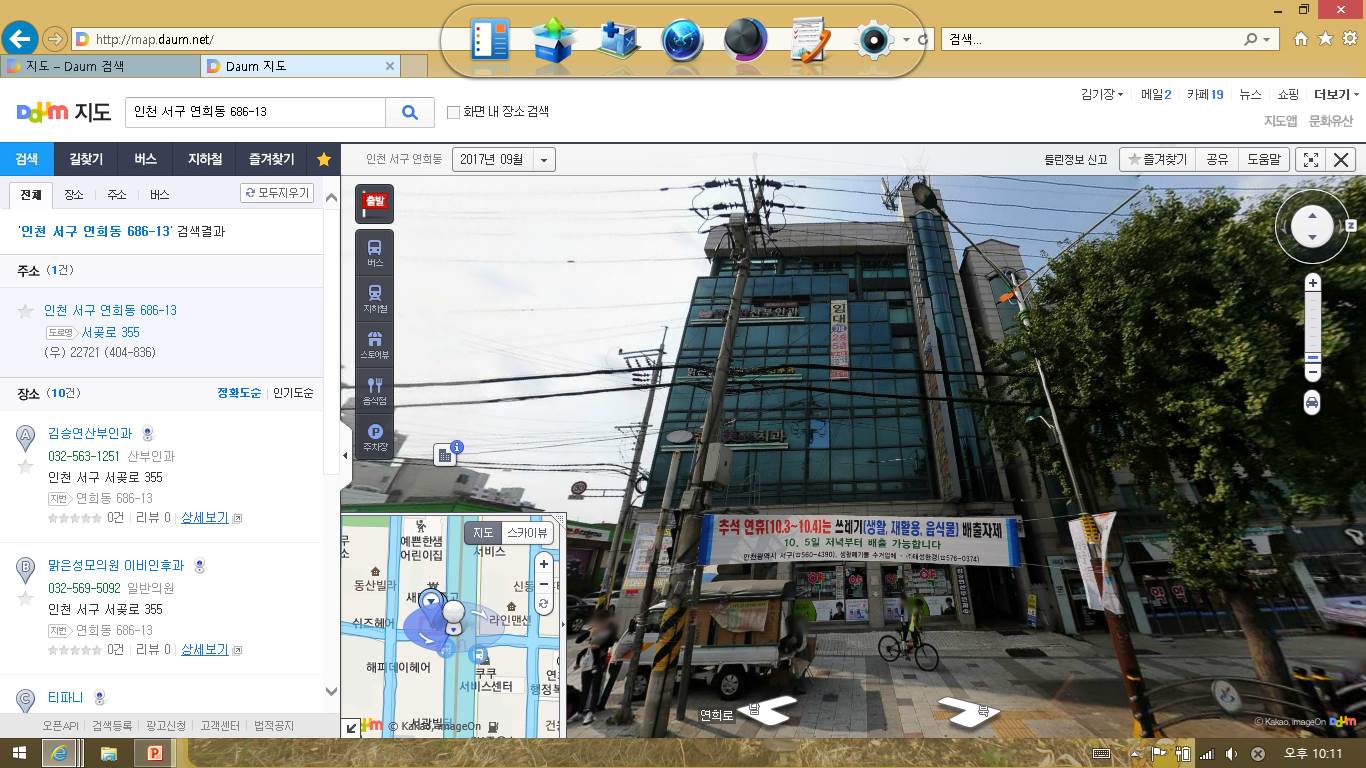Click the blue magnifier search button

(x=410, y=112)
